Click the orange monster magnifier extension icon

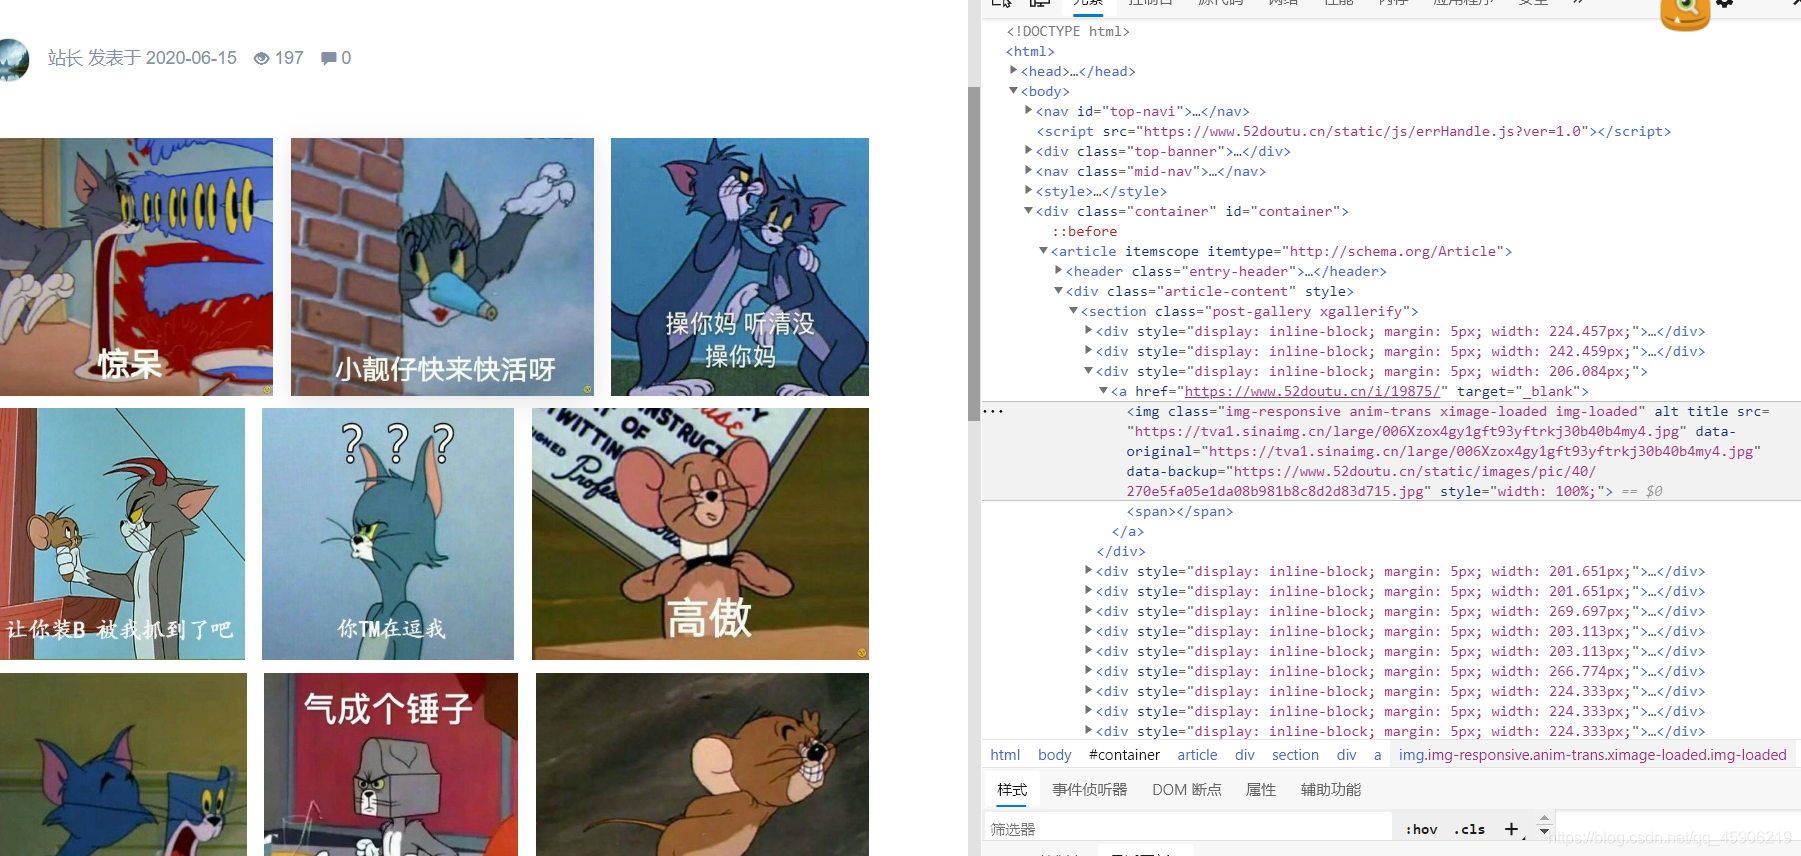coord(1685,13)
